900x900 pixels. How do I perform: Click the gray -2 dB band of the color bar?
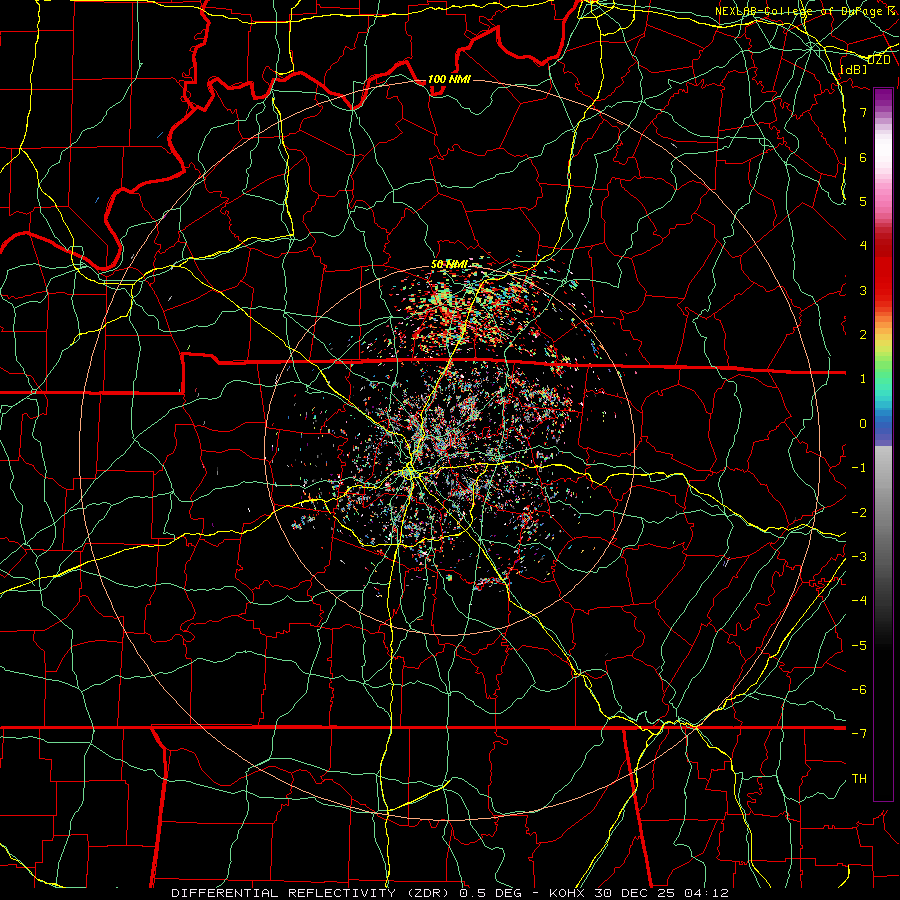883,513
